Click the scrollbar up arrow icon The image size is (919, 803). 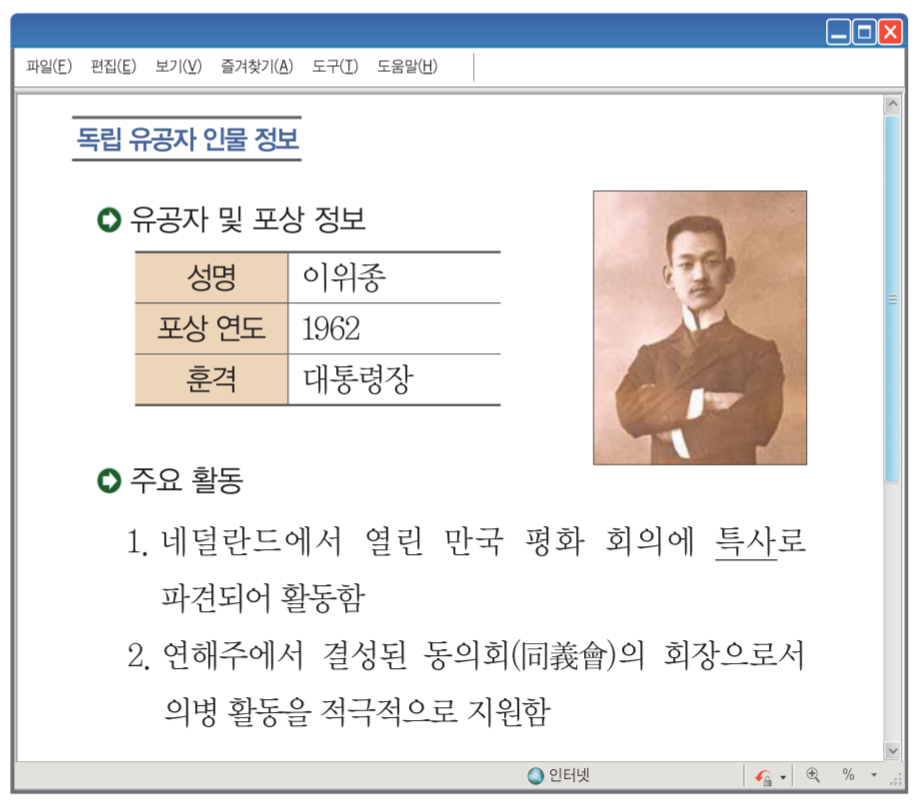(892, 101)
